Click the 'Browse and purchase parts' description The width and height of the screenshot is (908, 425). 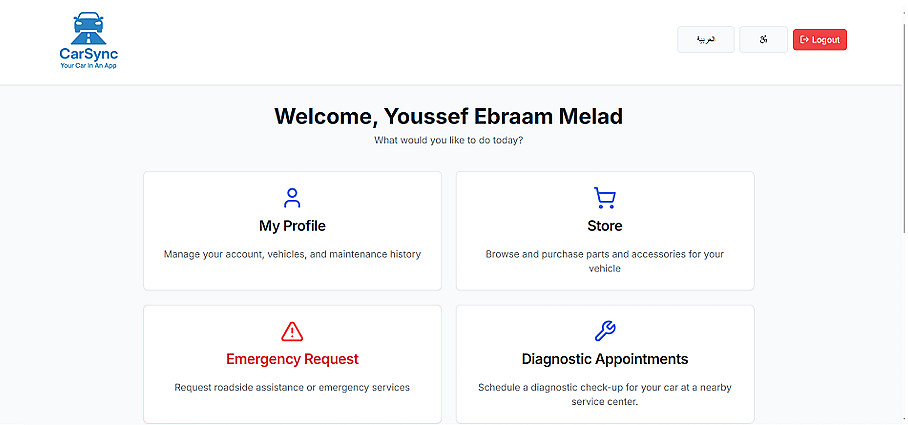click(605, 261)
